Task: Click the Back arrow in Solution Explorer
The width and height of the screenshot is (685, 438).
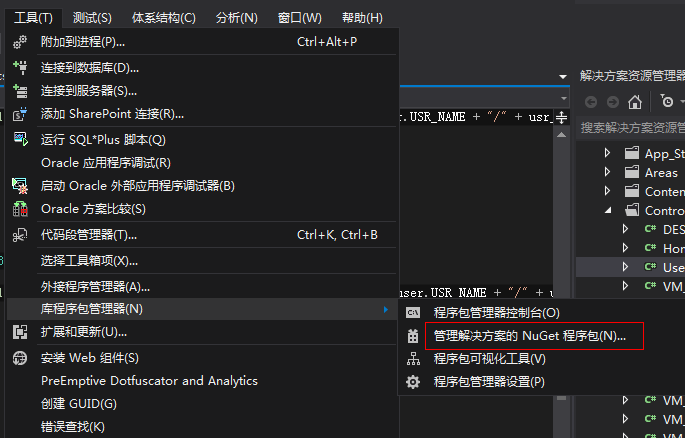Action: pos(591,102)
